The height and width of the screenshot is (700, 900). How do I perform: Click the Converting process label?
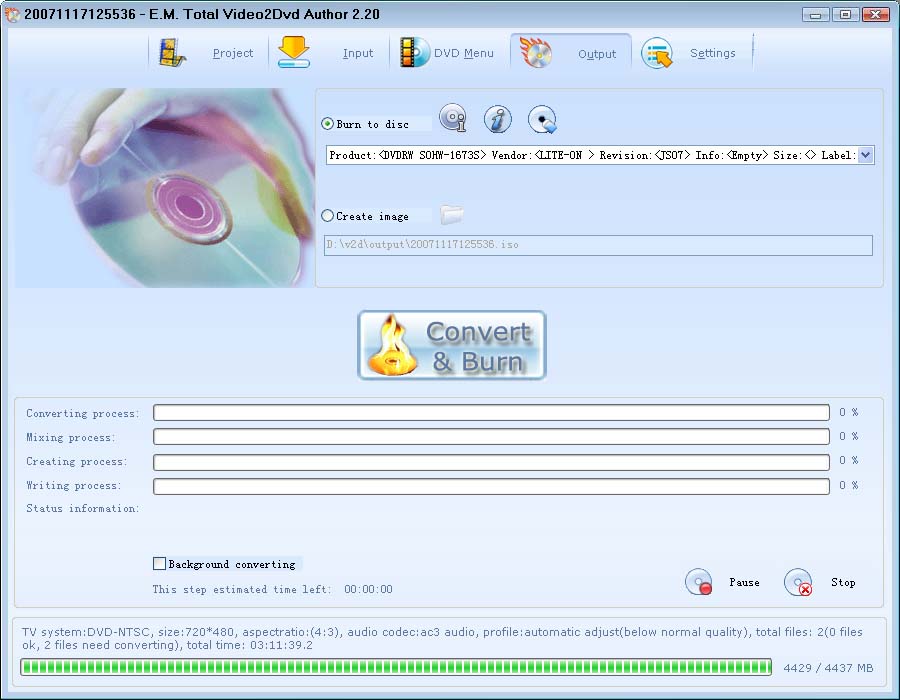click(x=83, y=414)
